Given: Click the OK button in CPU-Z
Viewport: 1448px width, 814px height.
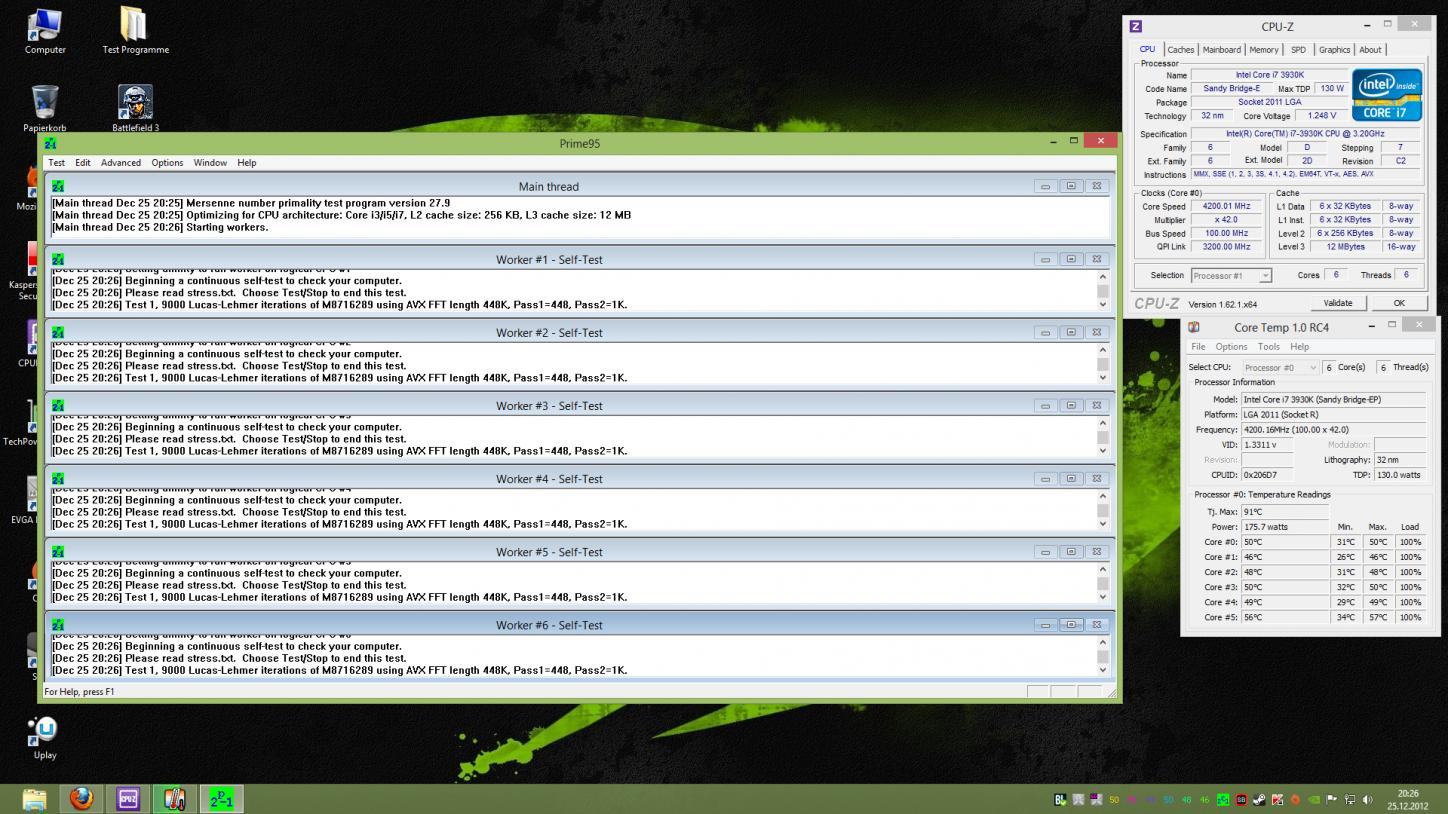Looking at the screenshot, I should (x=1399, y=303).
